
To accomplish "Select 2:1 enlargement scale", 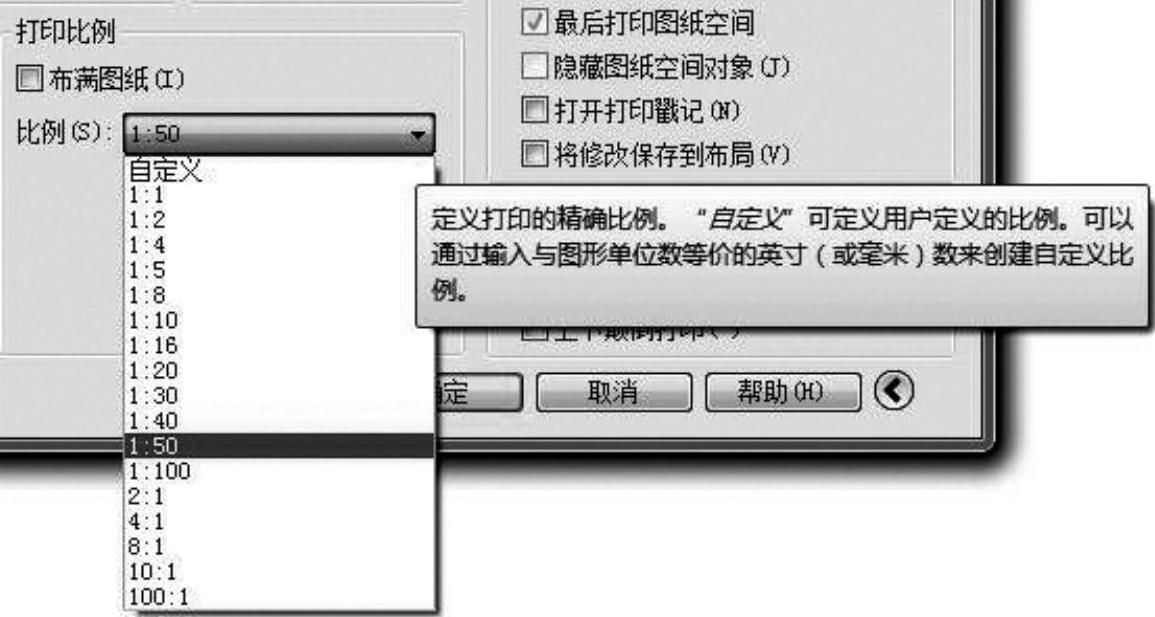I will [x=280, y=496].
